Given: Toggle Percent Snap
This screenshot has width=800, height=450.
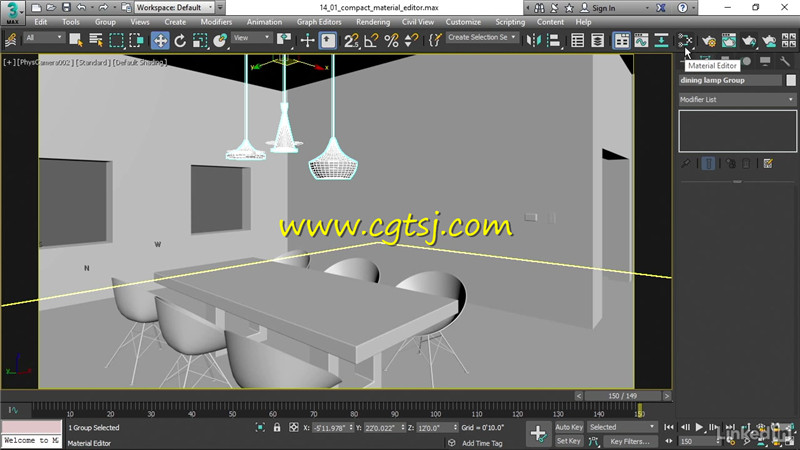Looking at the screenshot, I should pyautogui.click(x=391, y=40).
